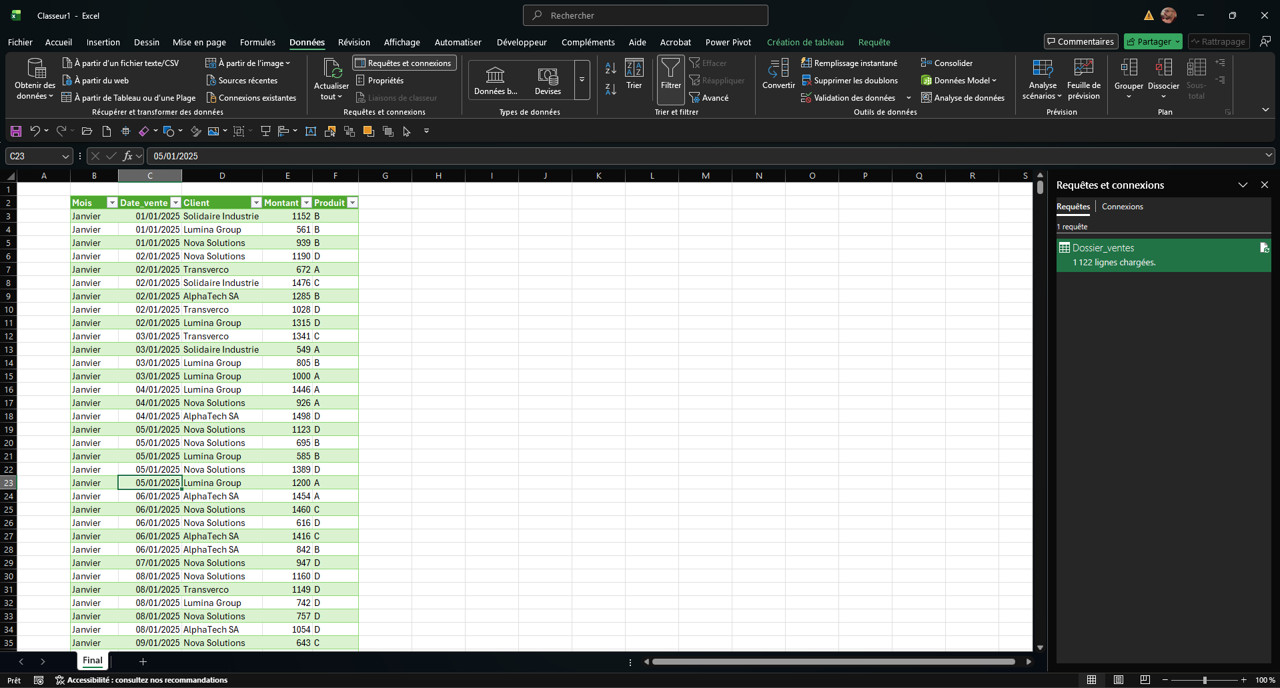
Task: Select the Devises data type
Action: tap(547, 80)
